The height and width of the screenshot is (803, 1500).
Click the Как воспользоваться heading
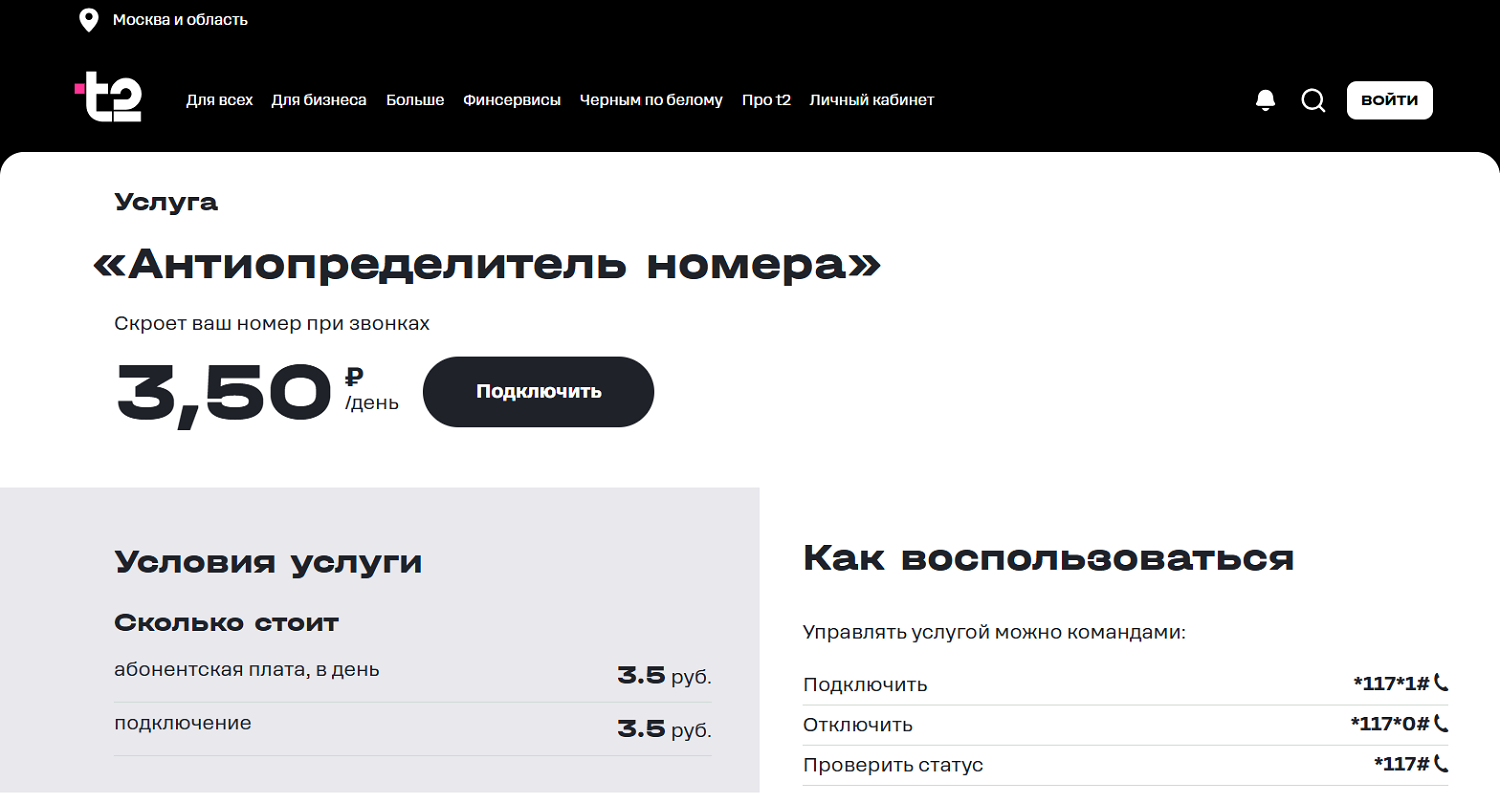[1049, 558]
